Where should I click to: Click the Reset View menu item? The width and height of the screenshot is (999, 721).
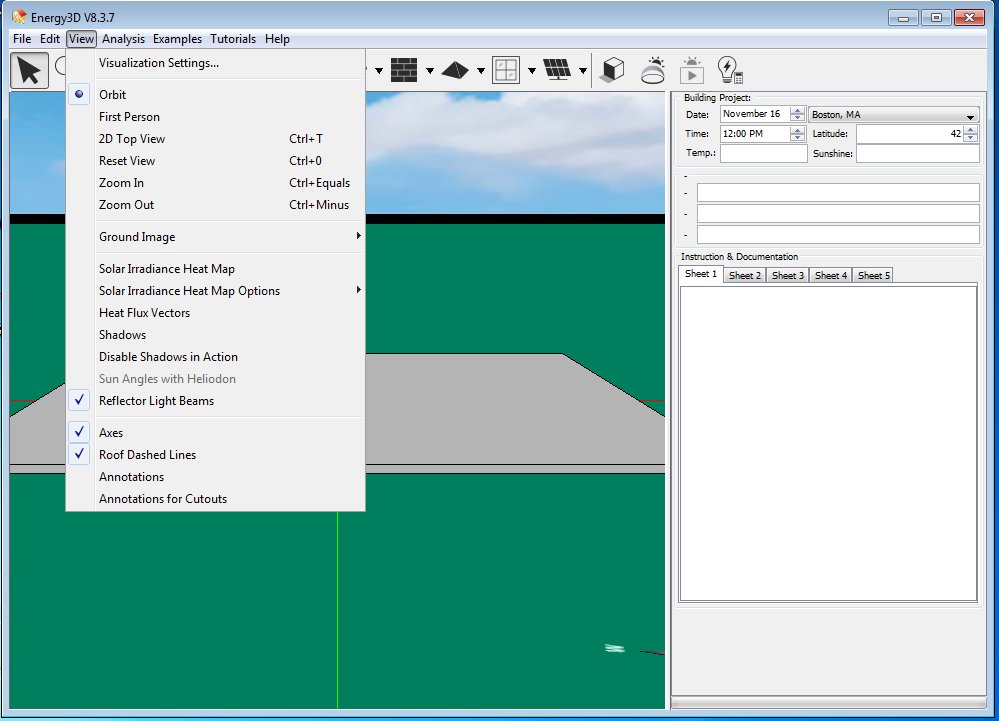(x=127, y=160)
